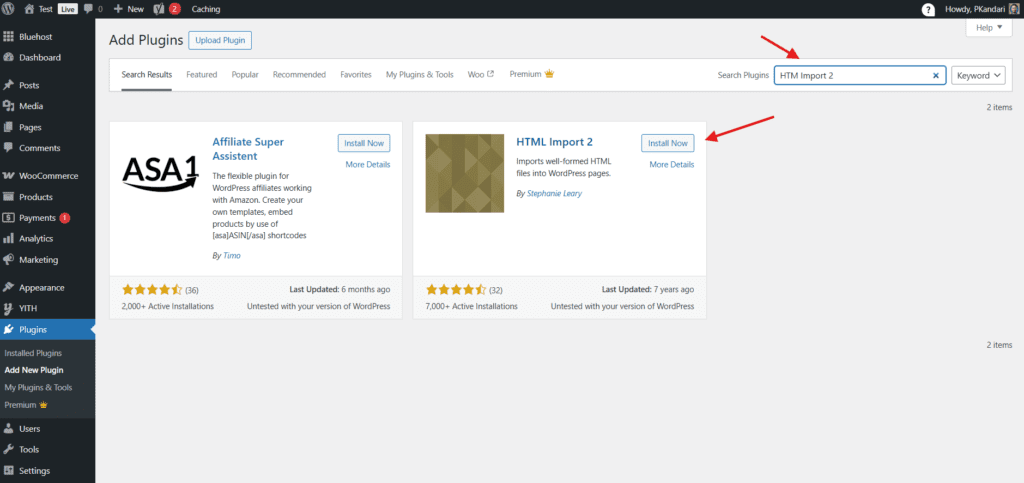Open Howdy, PKandari account menu
The image size is (1024, 483).
pyautogui.click(x=982, y=9)
